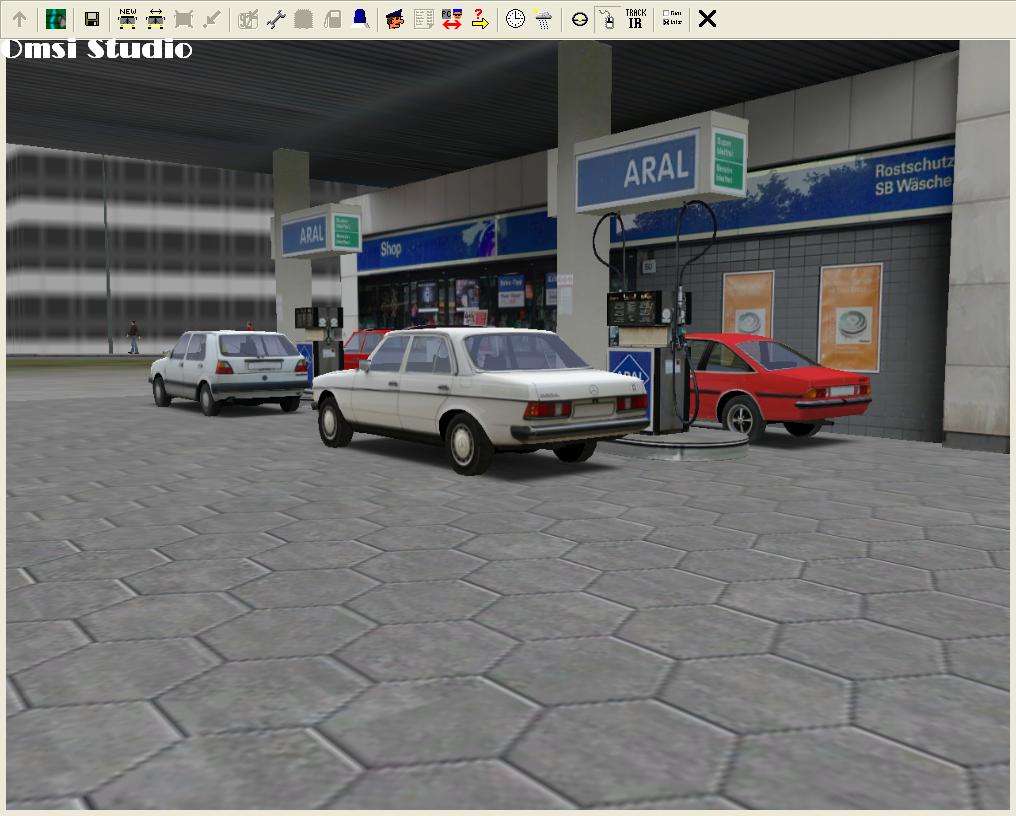Image resolution: width=1016 pixels, height=816 pixels.
Task: Place a new bus with NEW icon
Action: (x=128, y=19)
